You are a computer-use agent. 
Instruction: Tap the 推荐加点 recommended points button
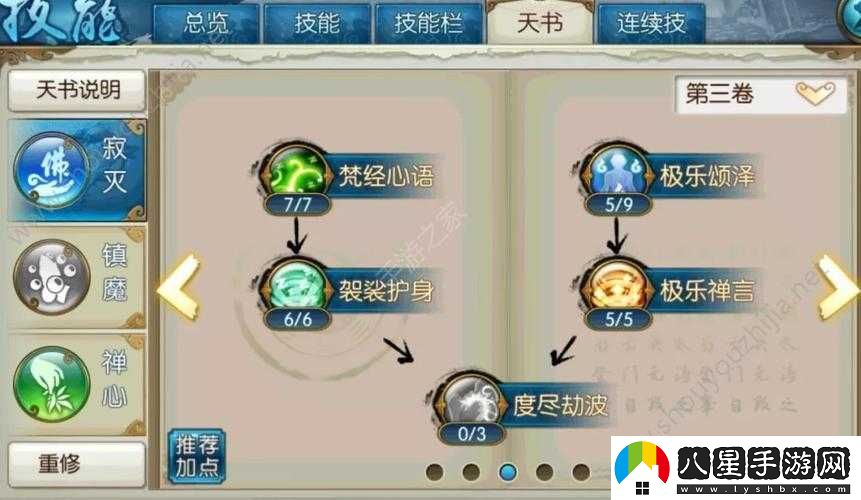197,457
